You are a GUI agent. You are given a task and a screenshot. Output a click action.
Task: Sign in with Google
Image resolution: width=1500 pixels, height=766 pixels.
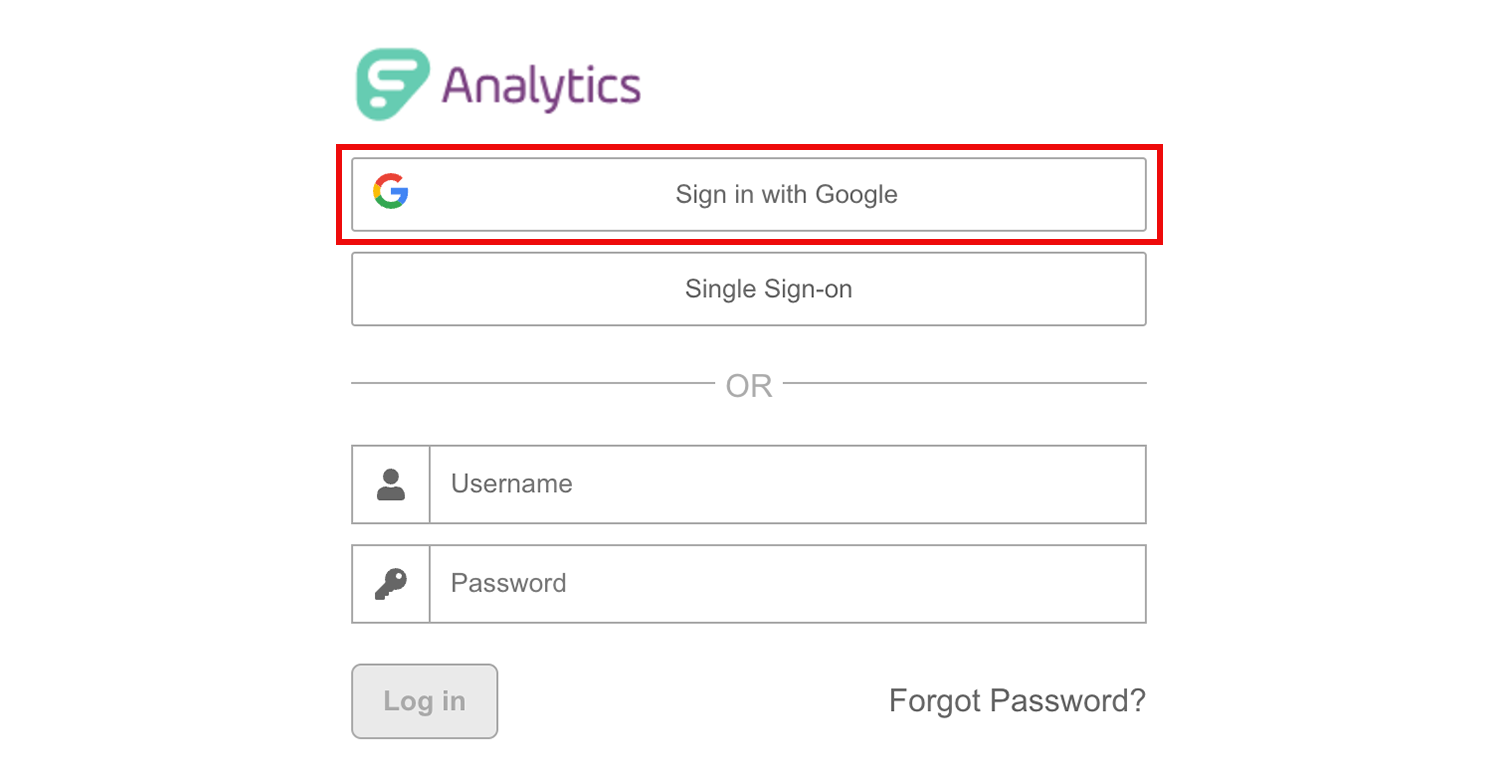tap(749, 194)
